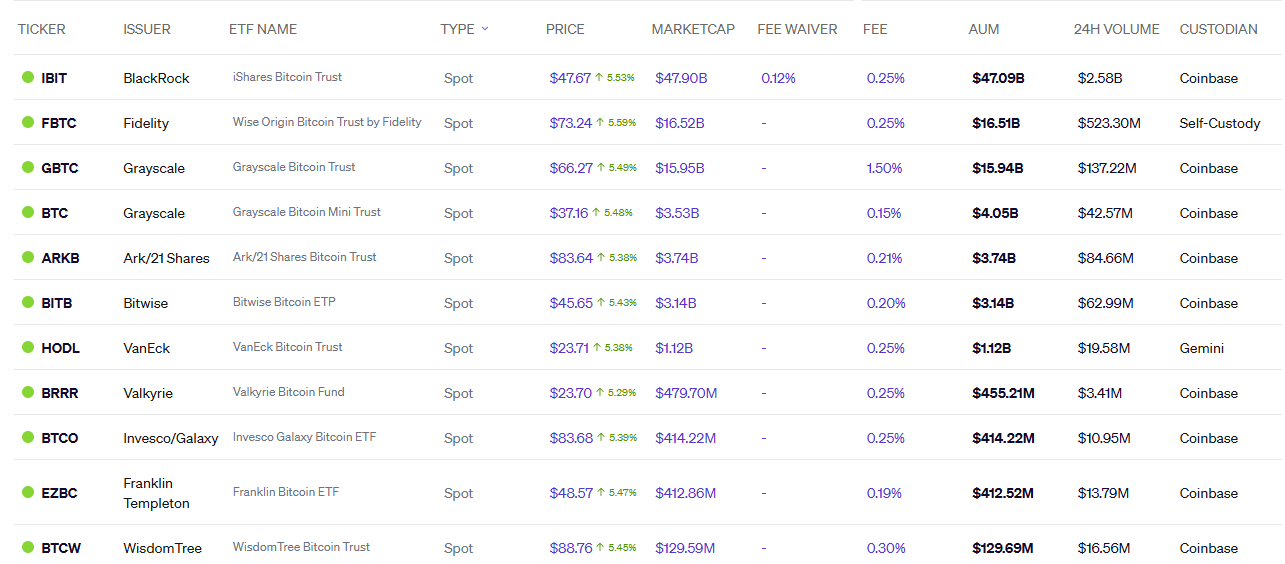The image size is (1285, 564).
Task: Click IBIT fee waiver value 0.12%
Action: 778,78
